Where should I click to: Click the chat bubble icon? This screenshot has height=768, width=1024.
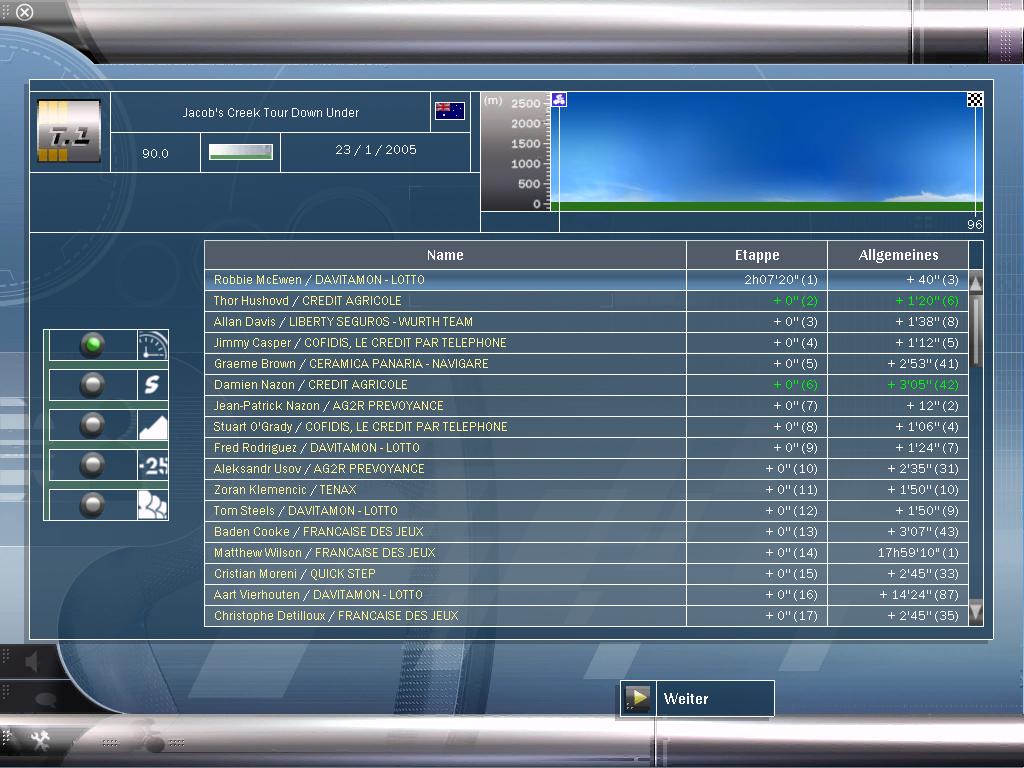[45, 700]
